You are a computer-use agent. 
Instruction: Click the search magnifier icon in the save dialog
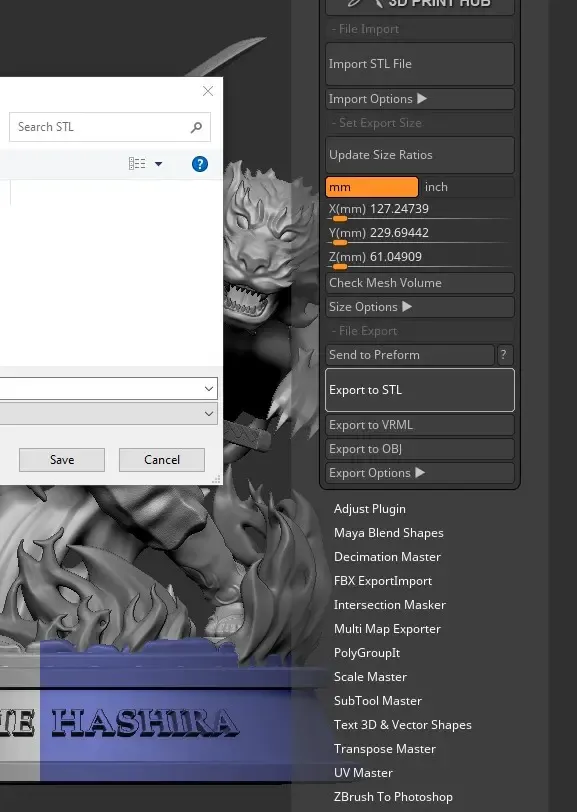pos(196,127)
